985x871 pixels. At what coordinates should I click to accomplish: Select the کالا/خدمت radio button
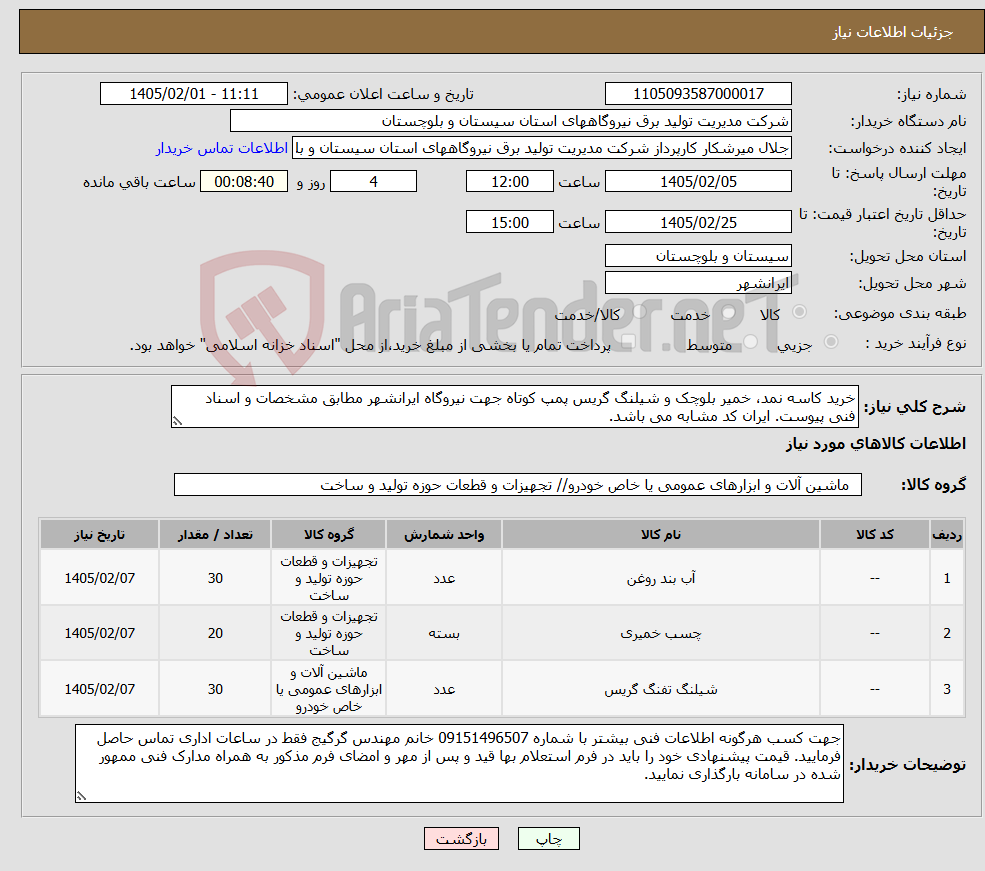click(x=639, y=312)
